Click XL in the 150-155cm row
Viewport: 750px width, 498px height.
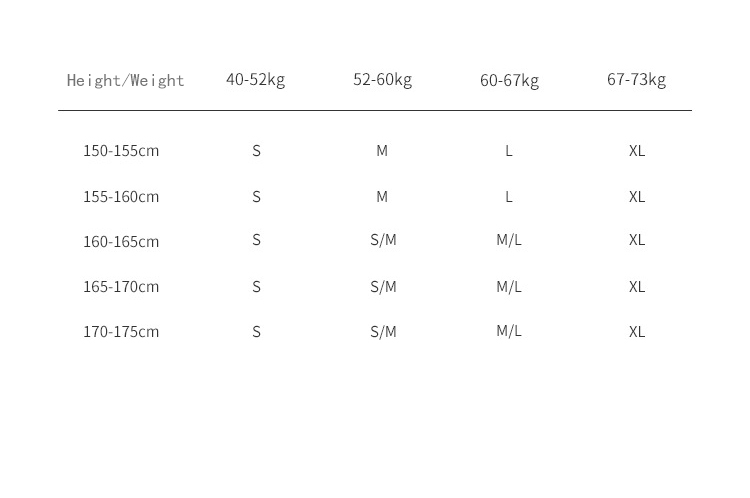coord(637,151)
